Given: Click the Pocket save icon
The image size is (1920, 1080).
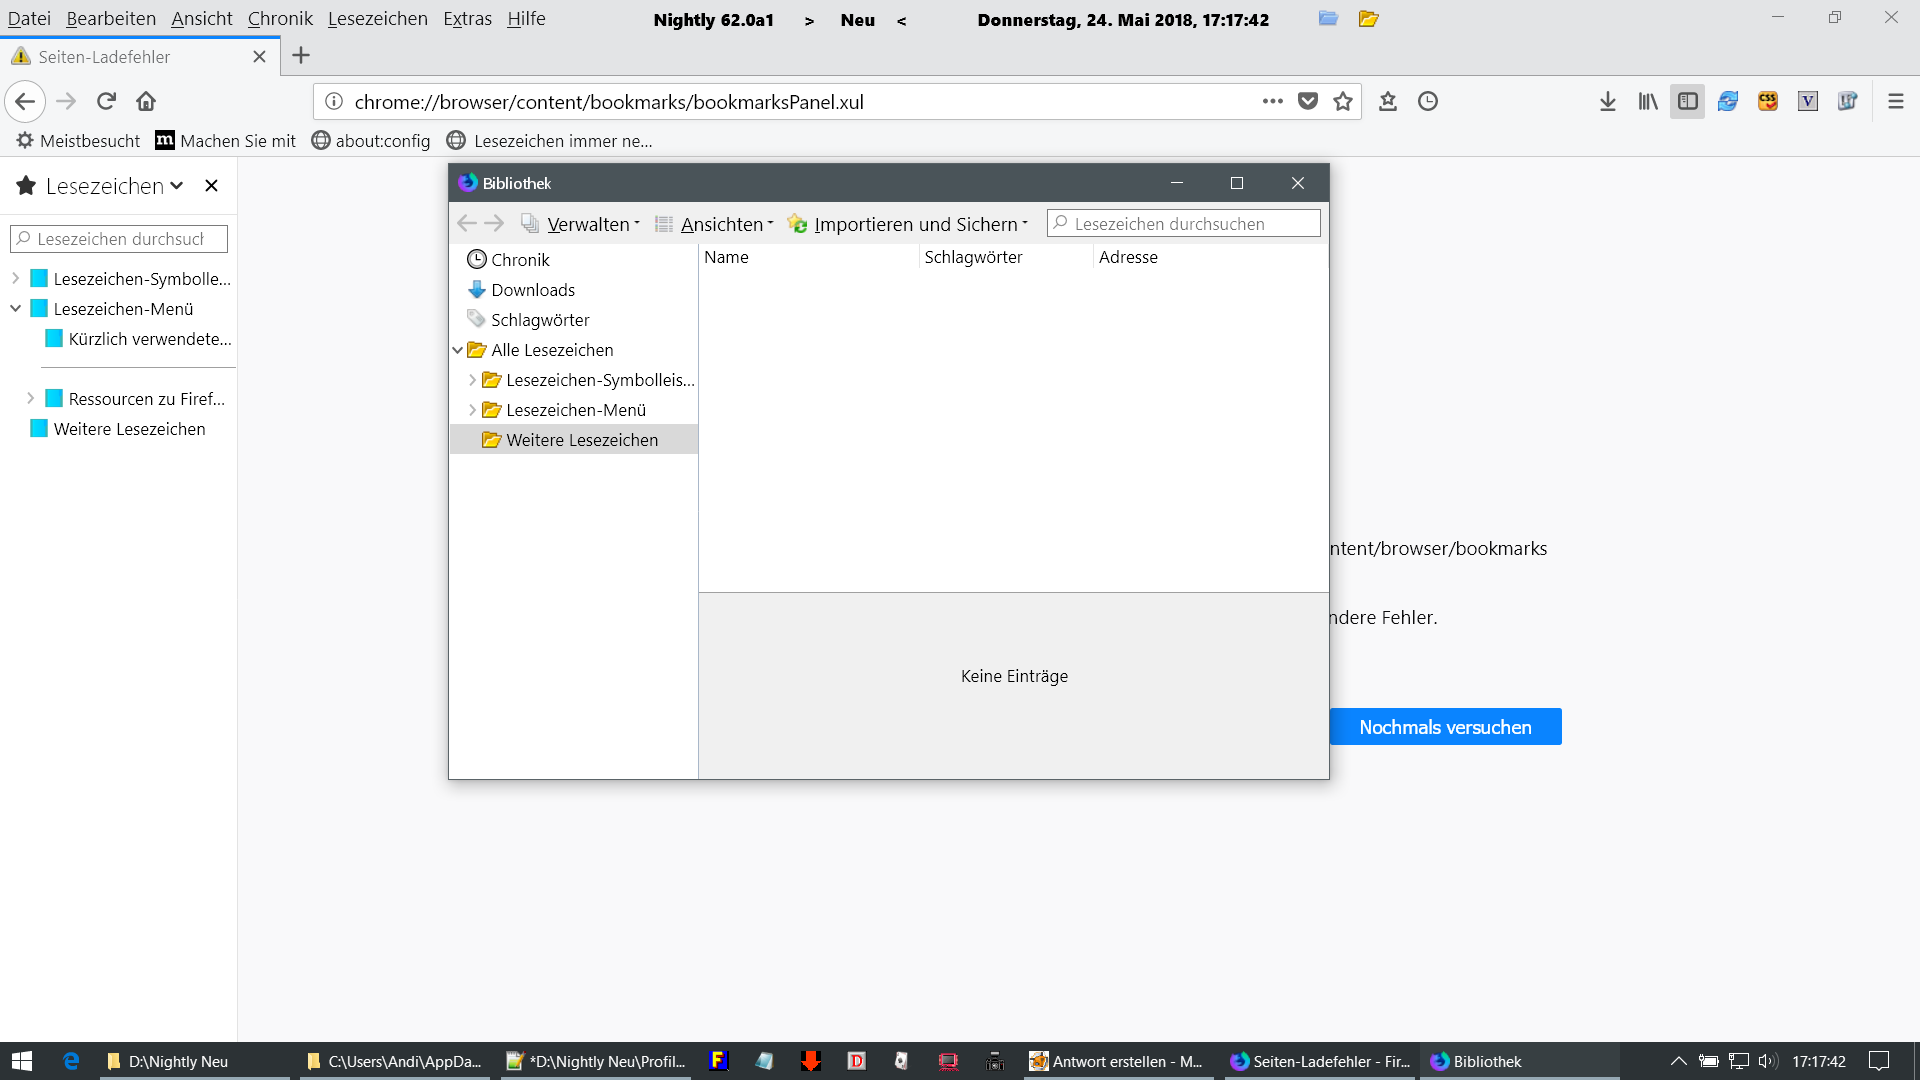Looking at the screenshot, I should (1307, 101).
